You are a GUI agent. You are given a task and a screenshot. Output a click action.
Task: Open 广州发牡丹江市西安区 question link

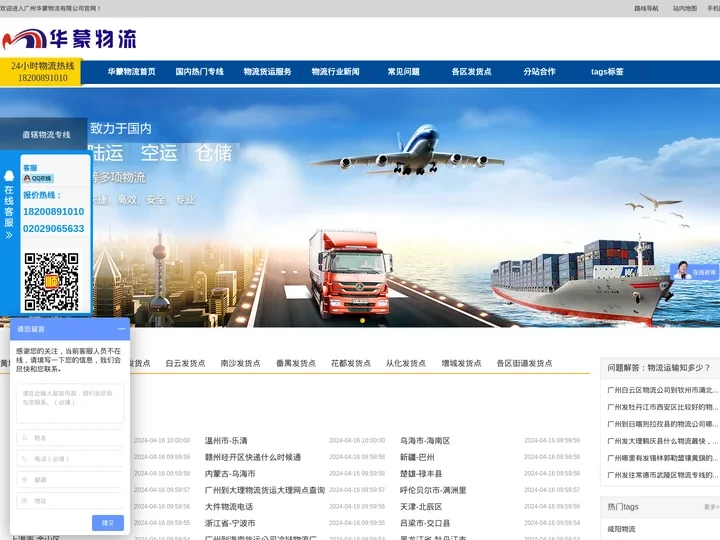pyautogui.click(x=663, y=407)
